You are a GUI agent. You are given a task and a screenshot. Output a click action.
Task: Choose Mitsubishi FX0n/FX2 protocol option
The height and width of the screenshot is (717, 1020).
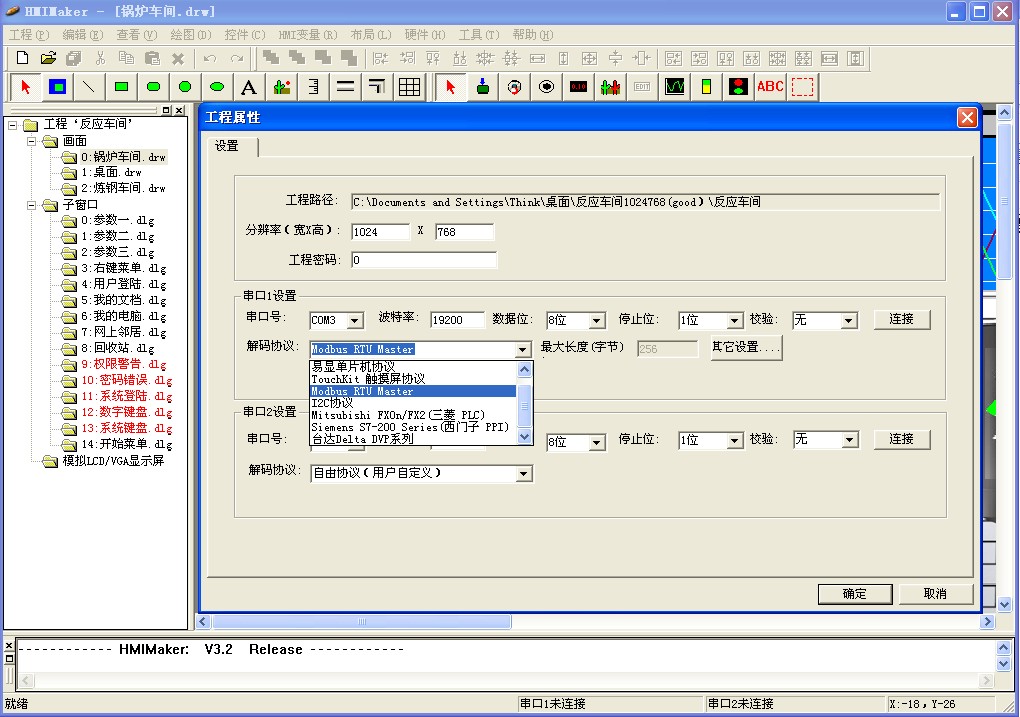(412, 415)
